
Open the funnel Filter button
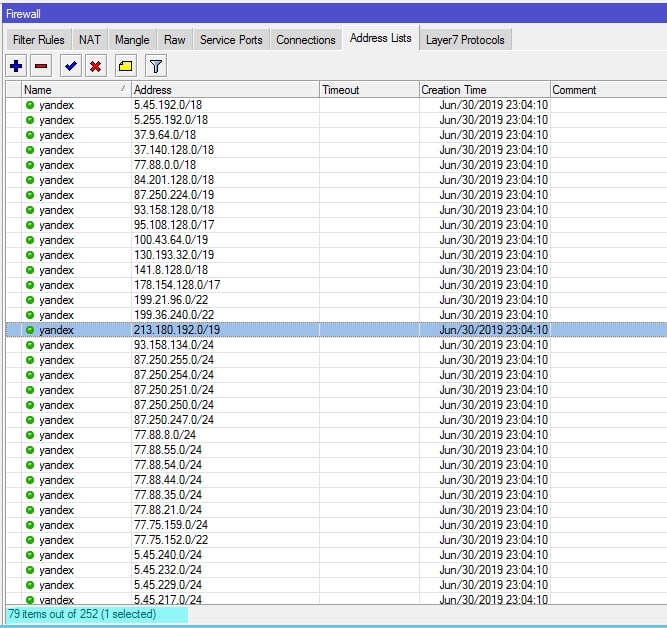[156, 66]
